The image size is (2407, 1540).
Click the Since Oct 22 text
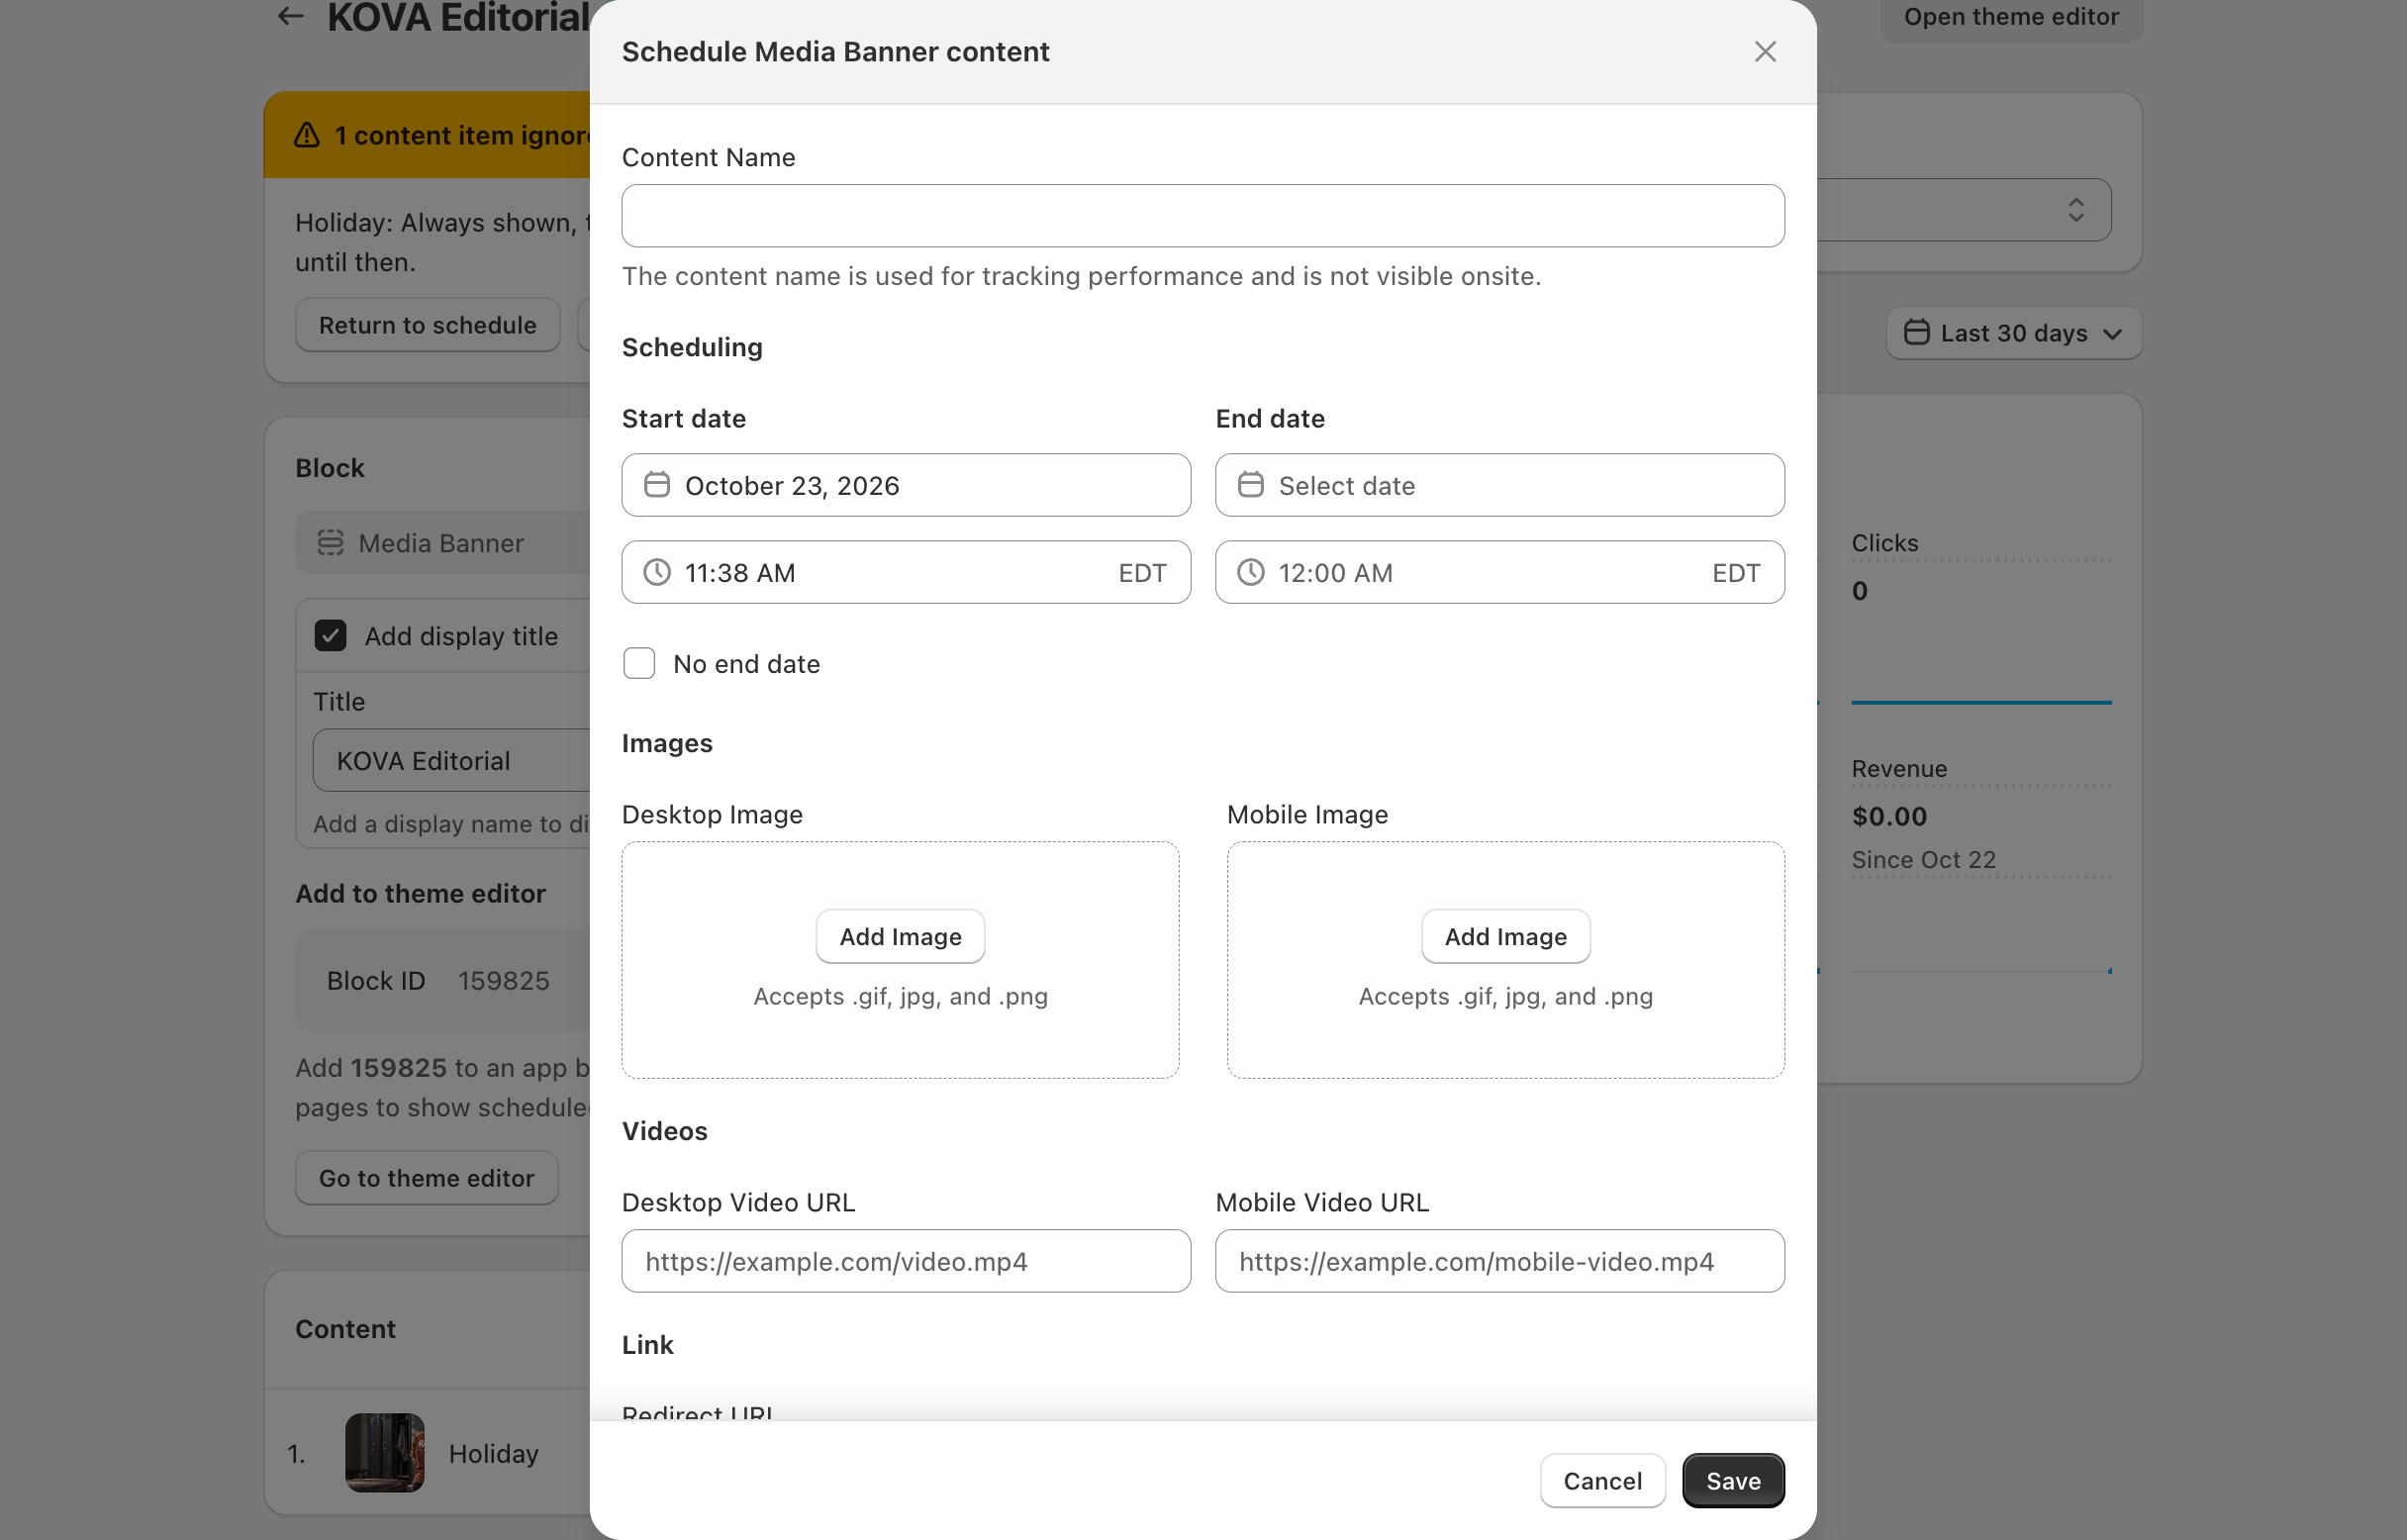pyautogui.click(x=1923, y=860)
